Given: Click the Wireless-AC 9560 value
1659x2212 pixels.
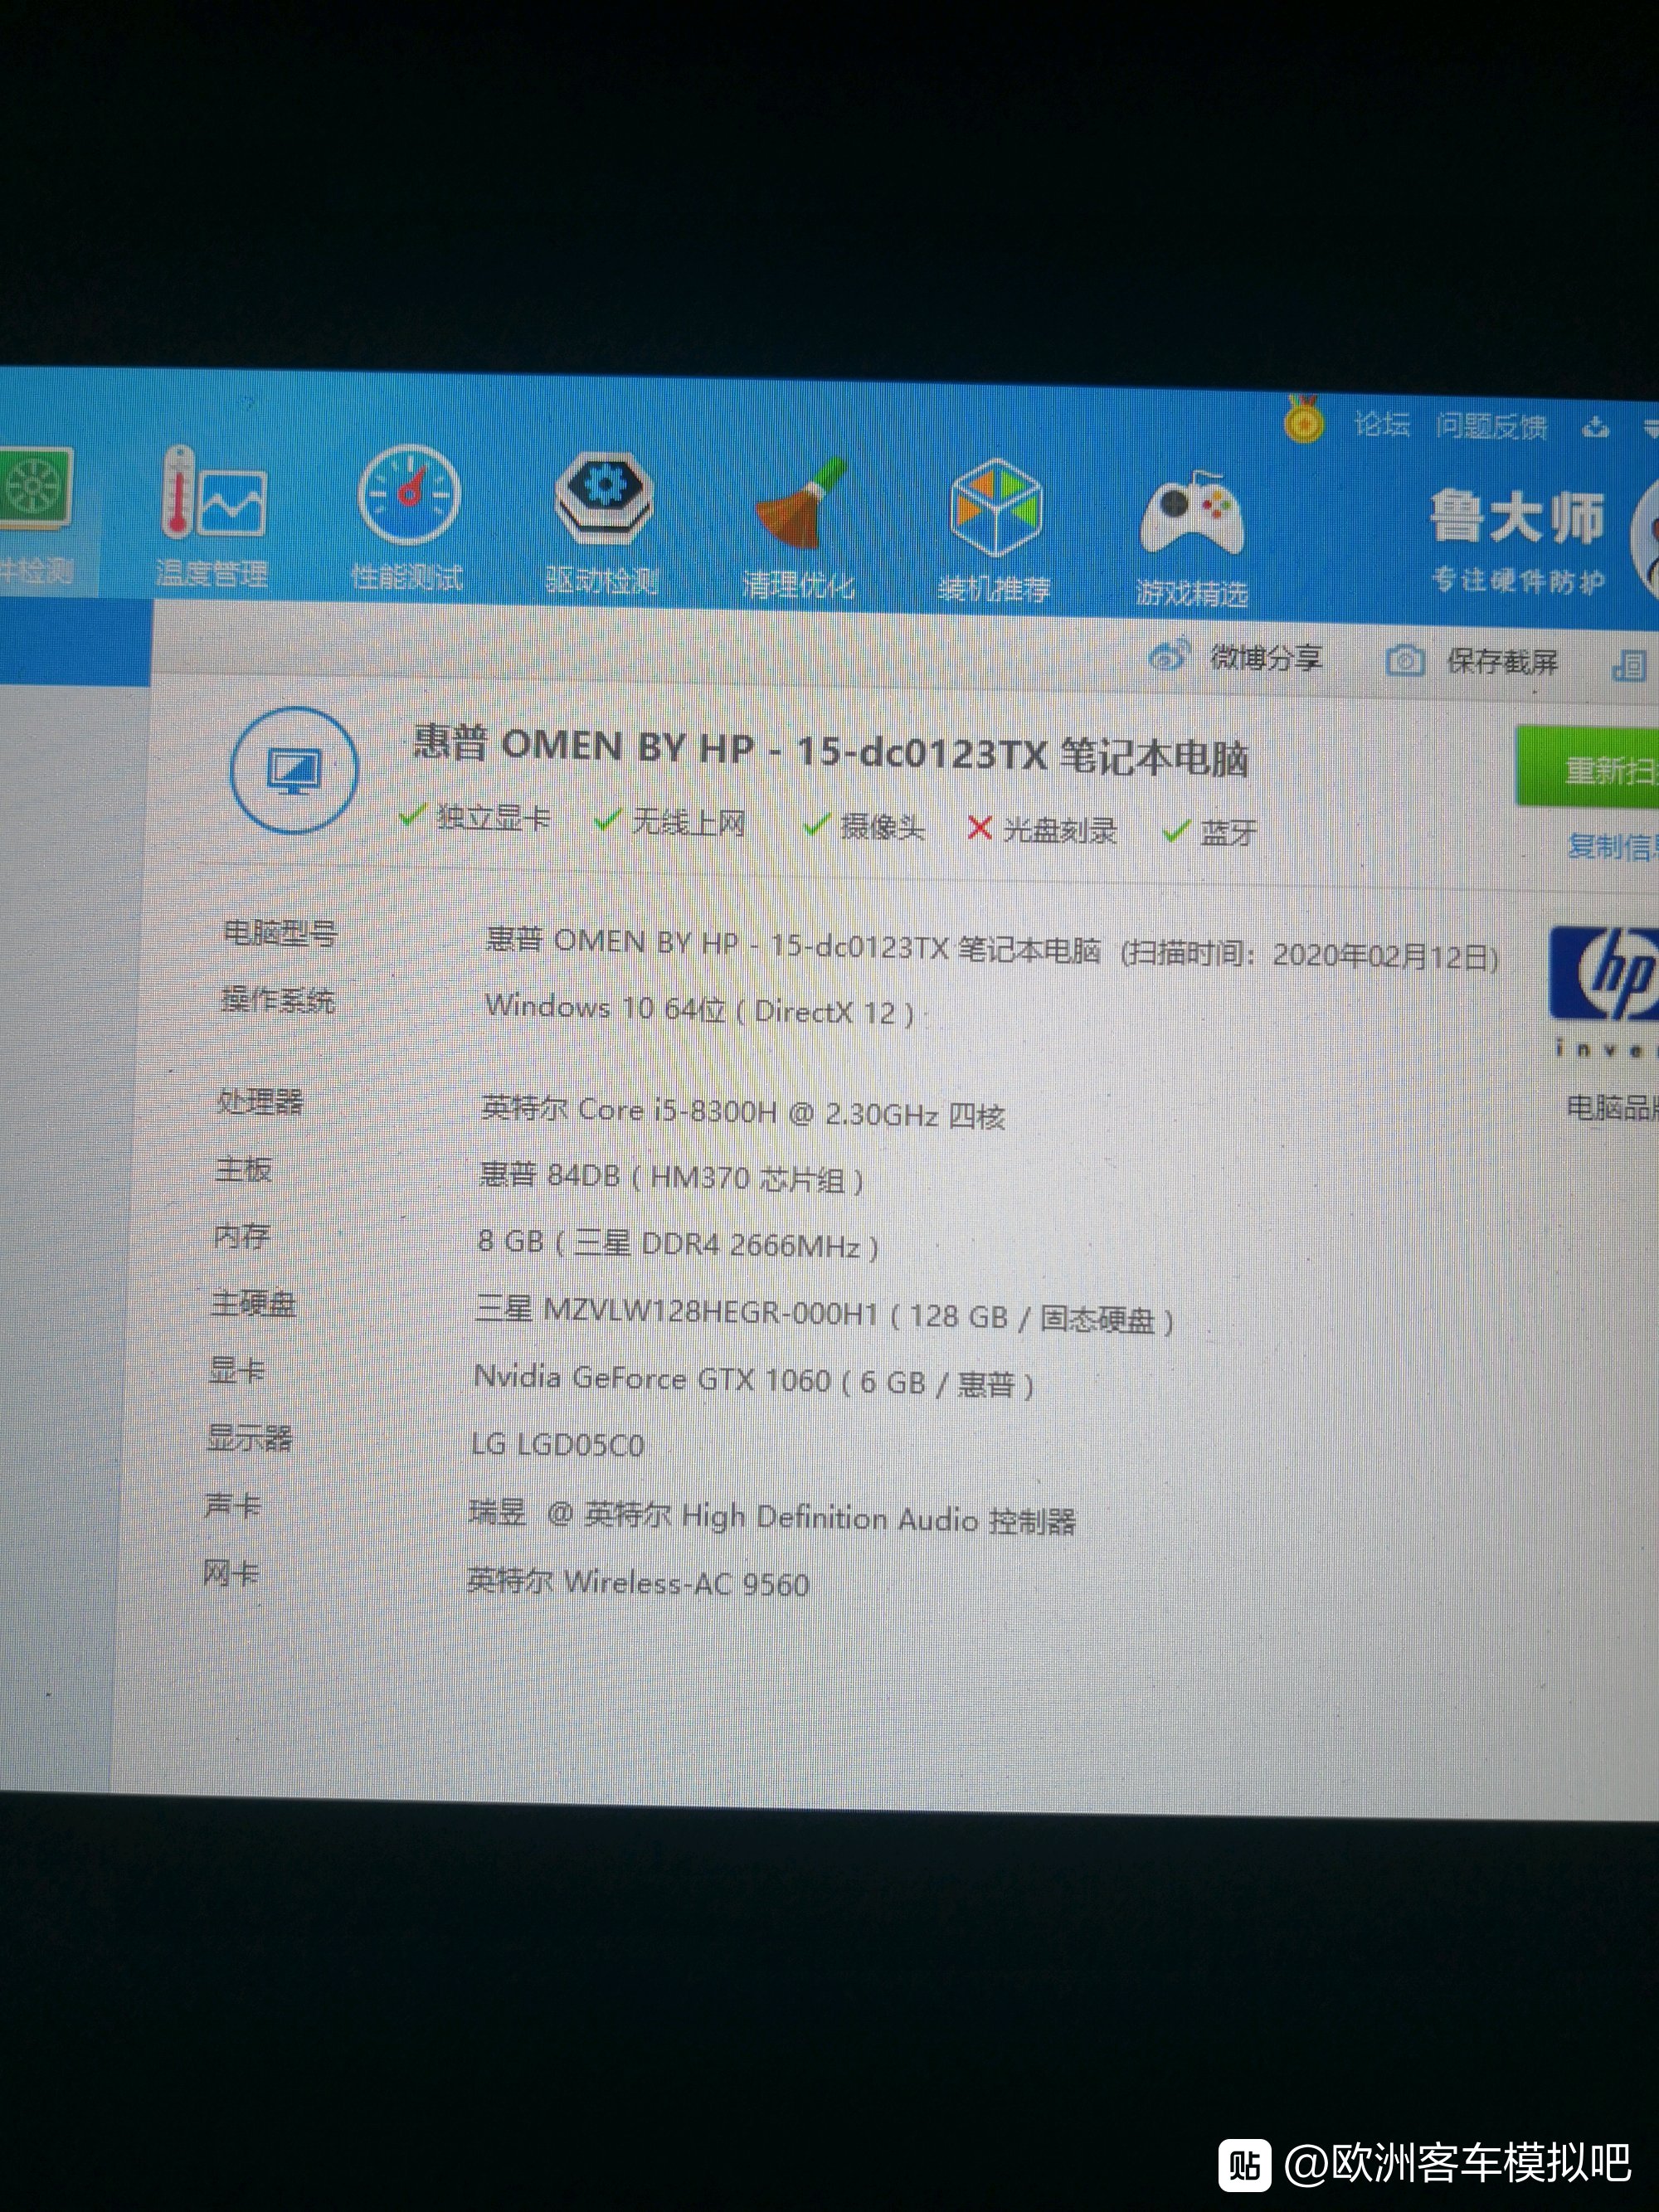Looking at the screenshot, I should coord(638,1582).
